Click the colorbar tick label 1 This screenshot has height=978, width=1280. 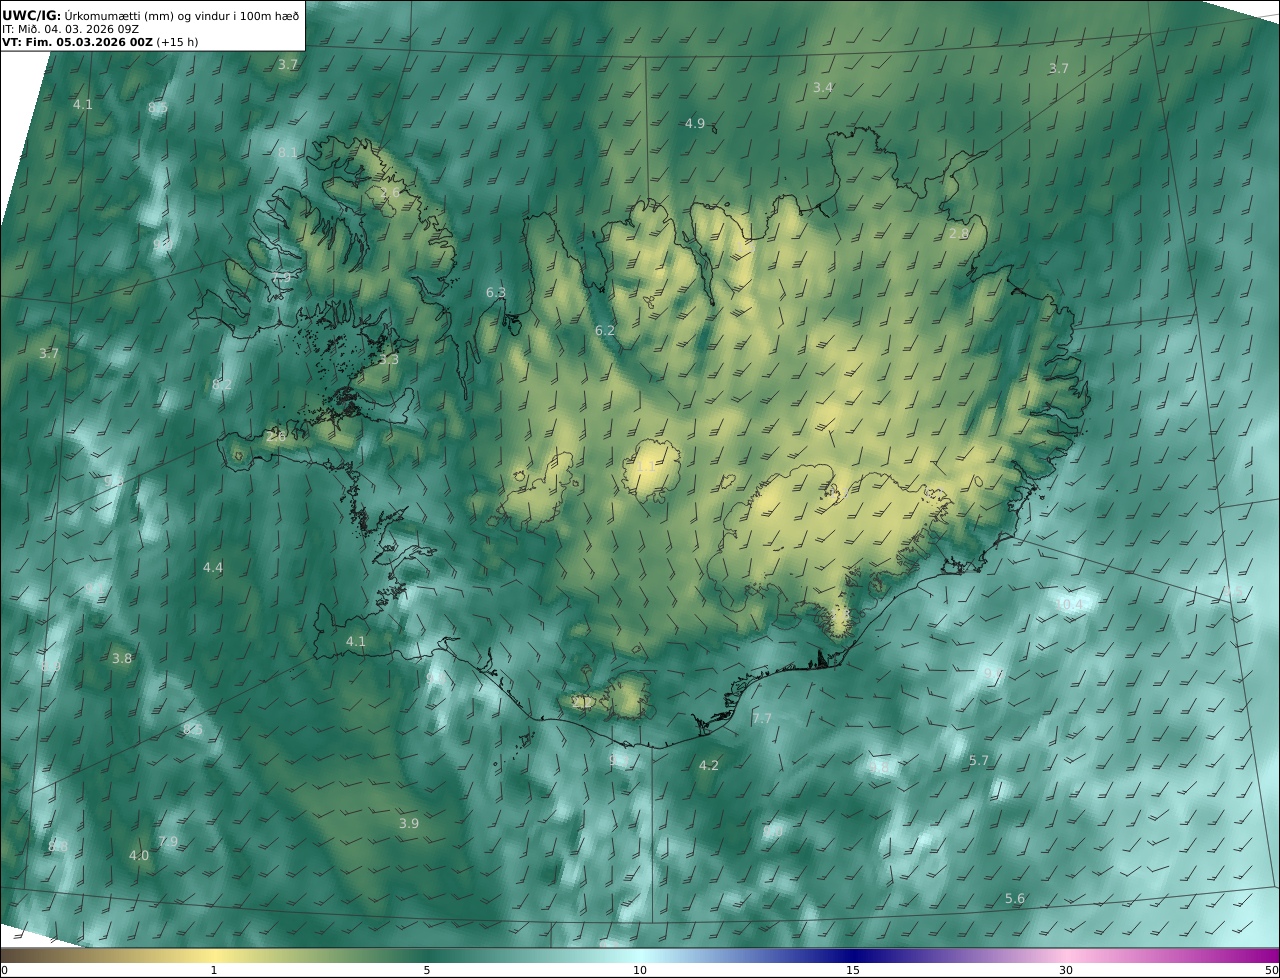[x=214, y=971]
